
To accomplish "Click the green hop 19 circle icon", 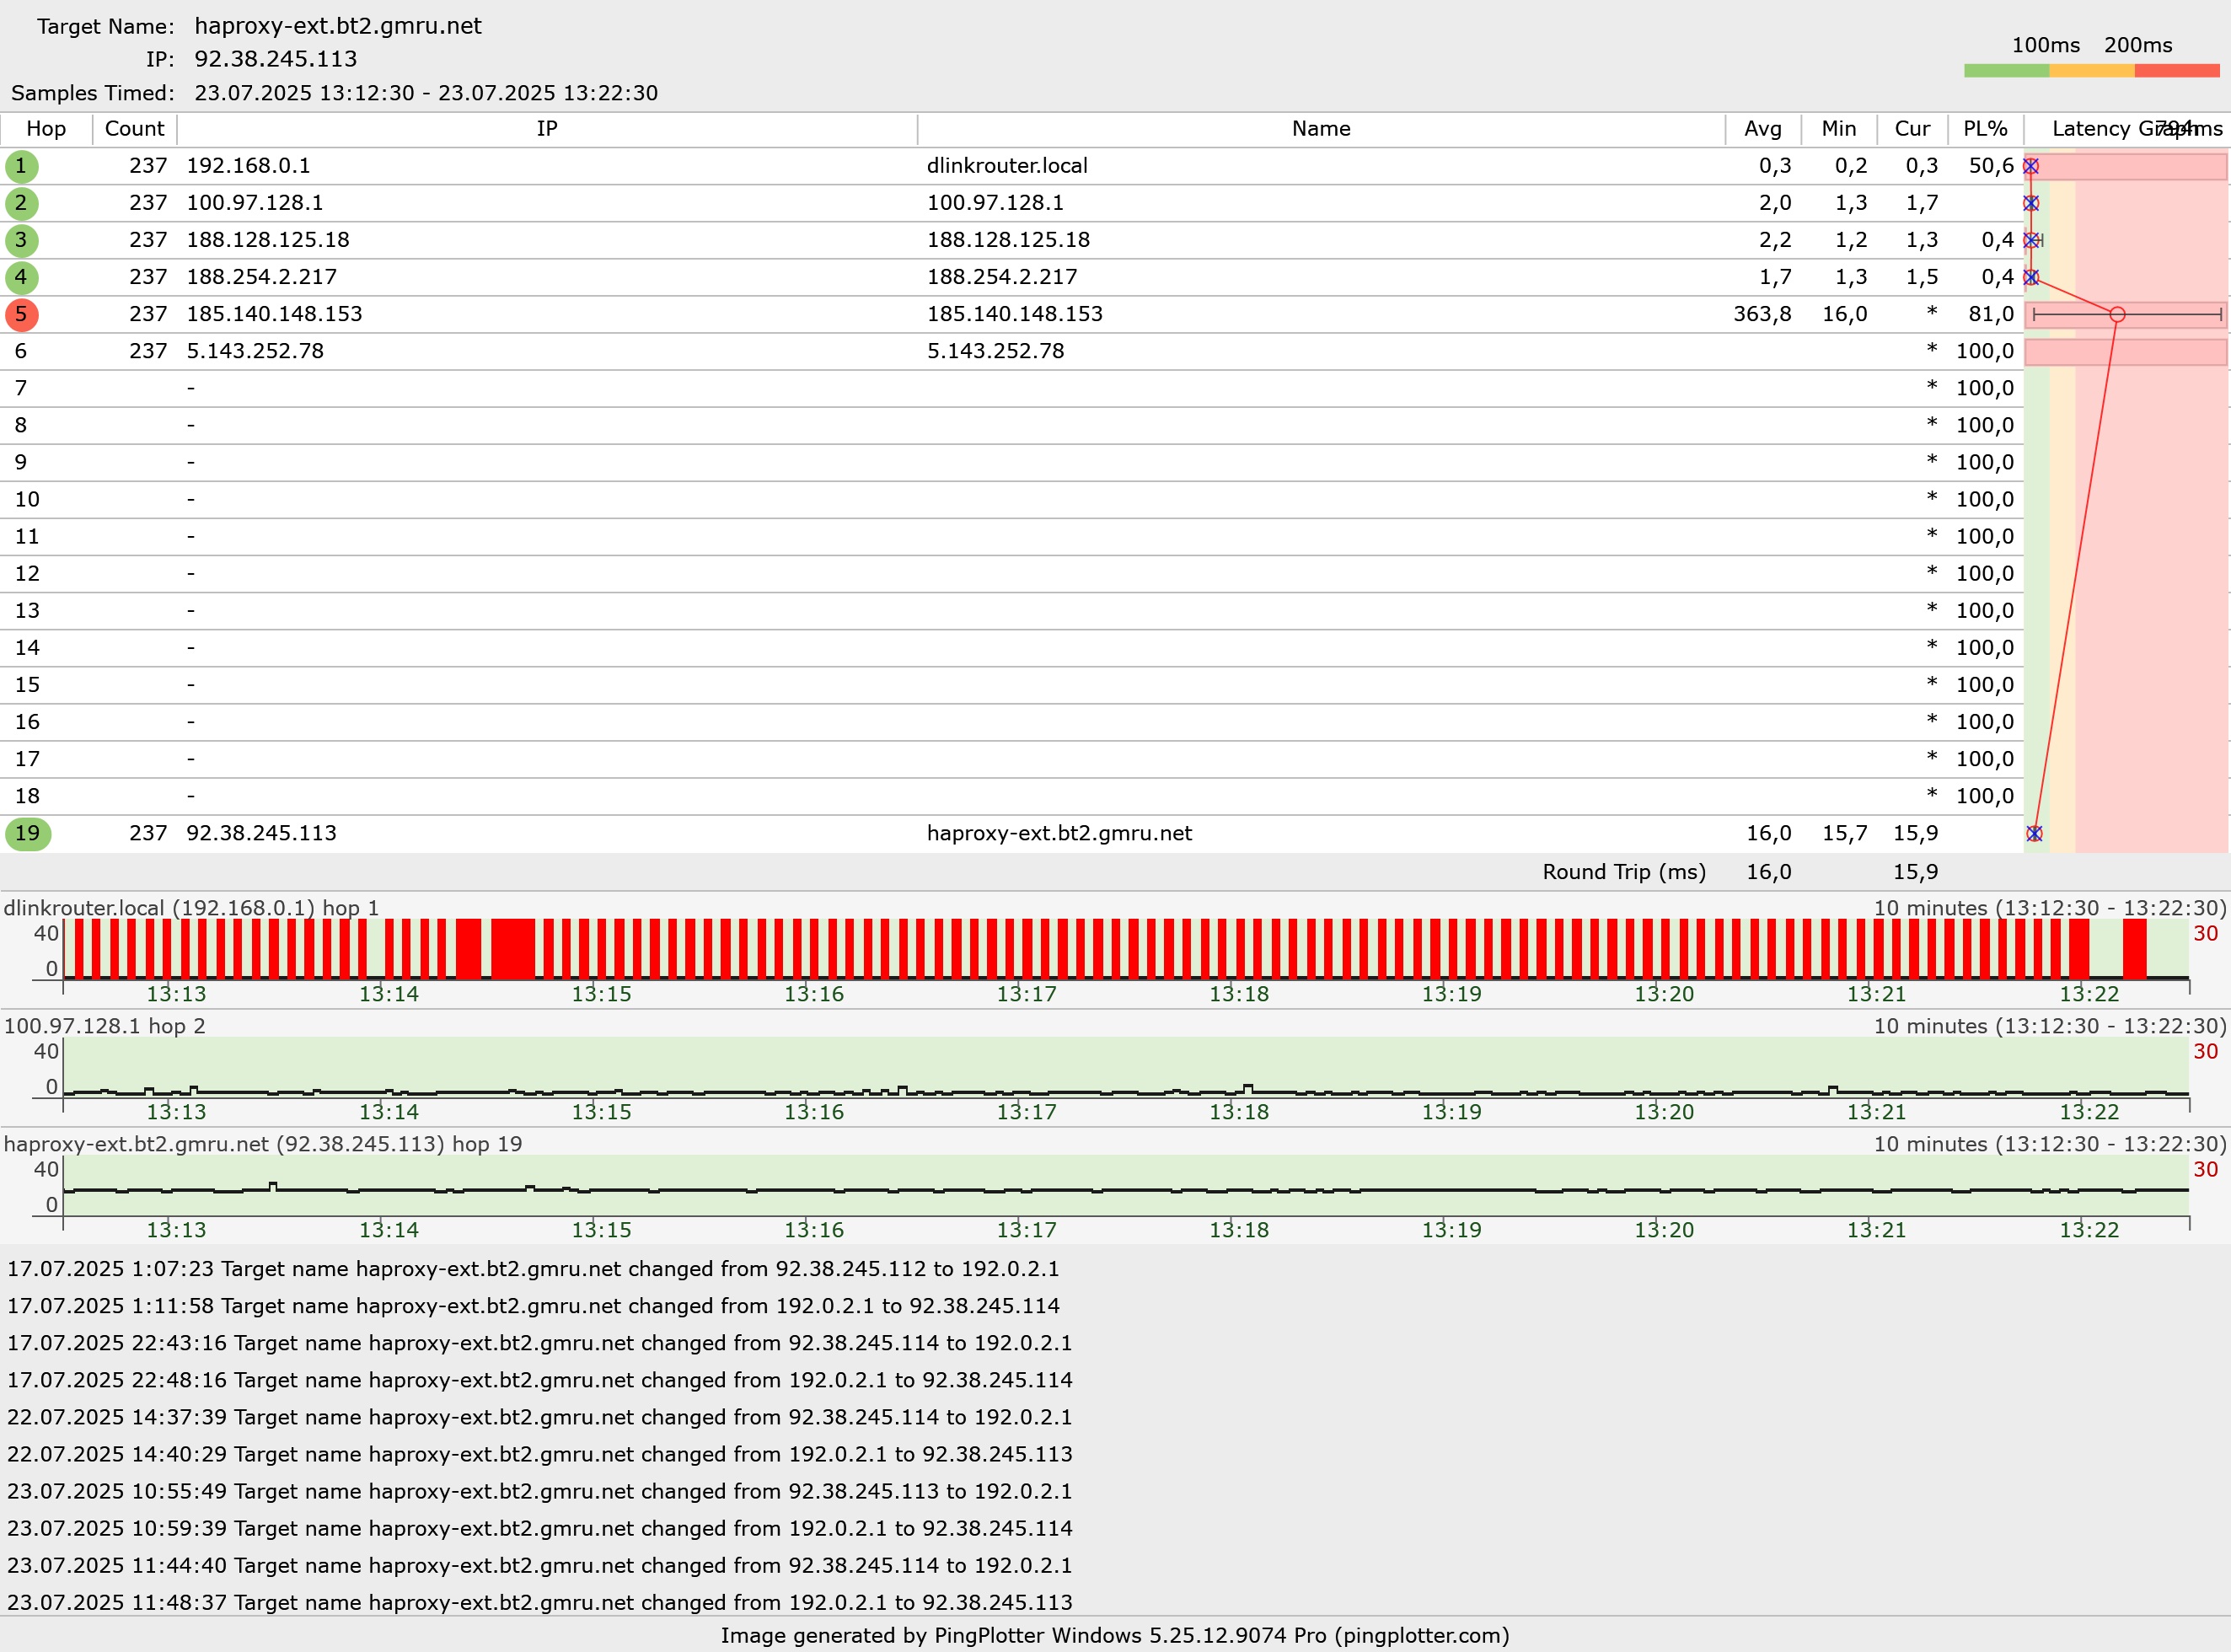I will 27,833.
